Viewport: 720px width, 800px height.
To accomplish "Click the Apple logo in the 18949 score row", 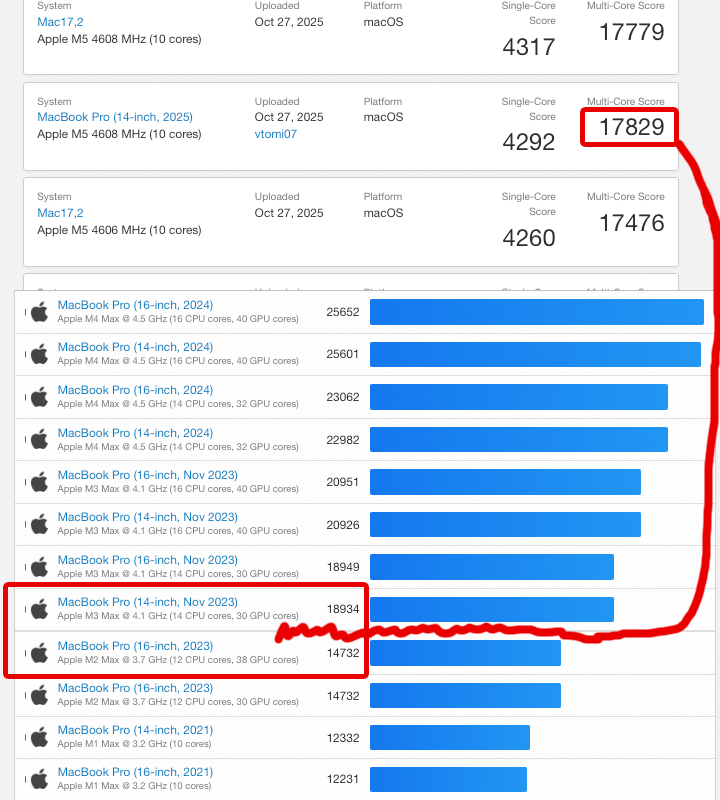I will click(x=39, y=567).
